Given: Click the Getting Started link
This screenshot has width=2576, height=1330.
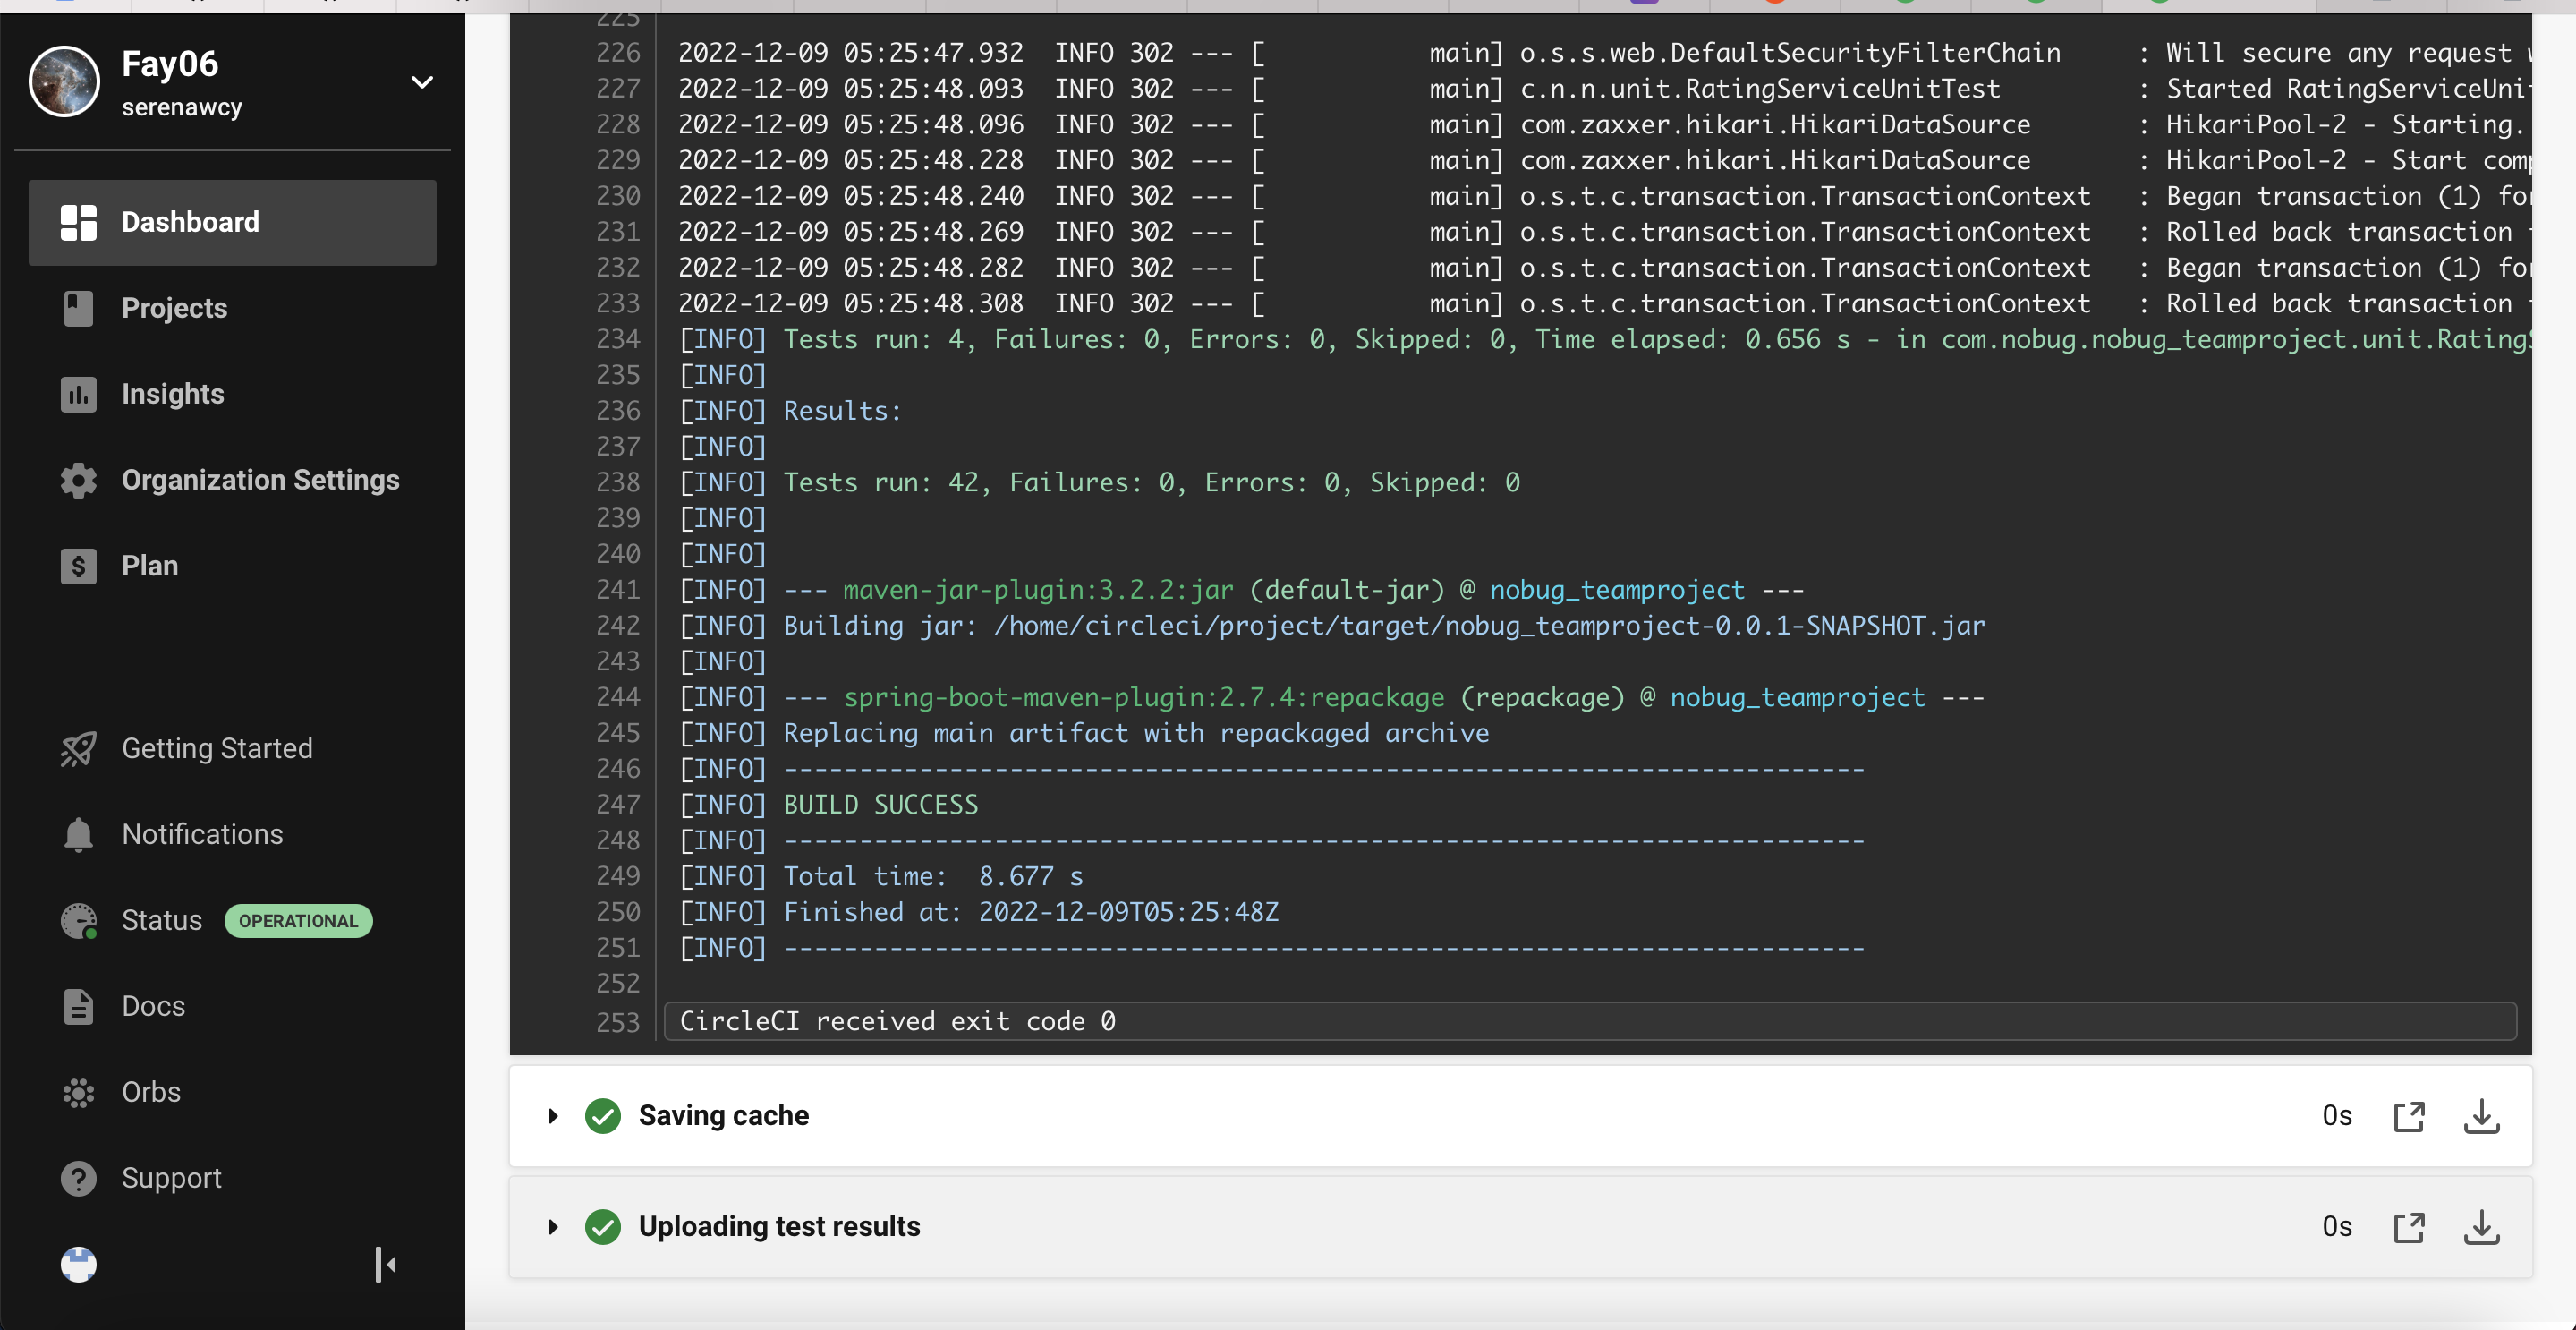Looking at the screenshot, I should tap(217, 748).
